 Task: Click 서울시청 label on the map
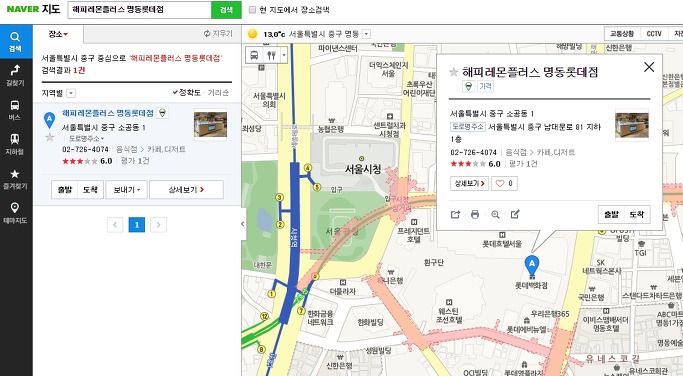coord(363,169)
